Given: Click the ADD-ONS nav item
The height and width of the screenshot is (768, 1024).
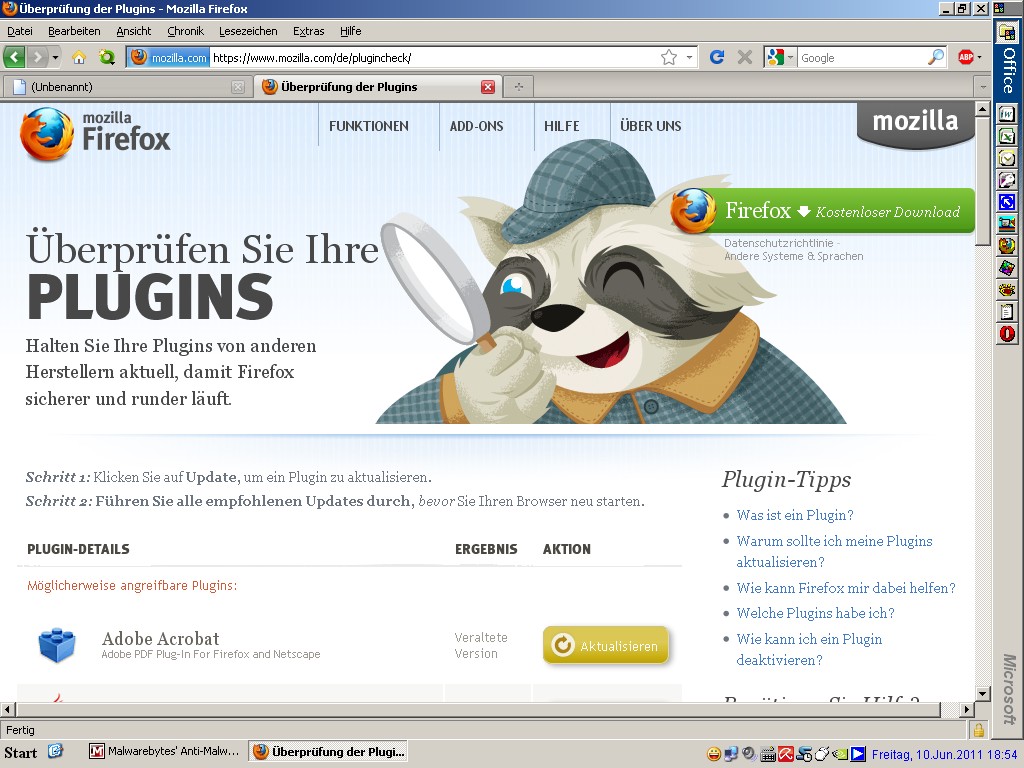Looking at the screenshot, I should 476,126.
